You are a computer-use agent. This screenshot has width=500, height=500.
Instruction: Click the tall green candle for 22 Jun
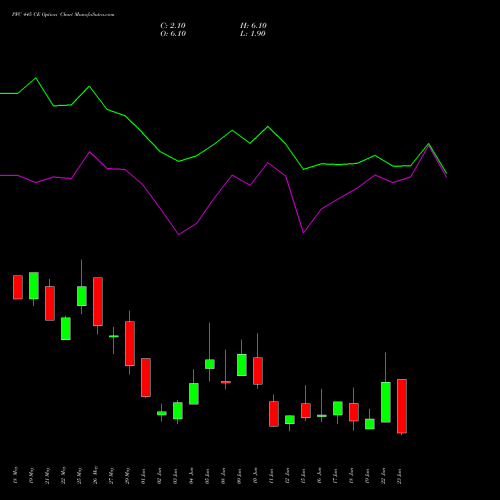click(x=386, y=402)
